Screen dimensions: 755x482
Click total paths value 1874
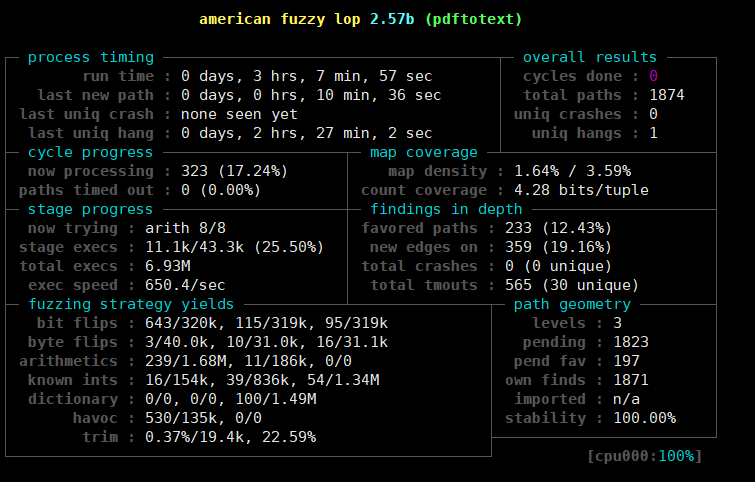tap(667, 95)
